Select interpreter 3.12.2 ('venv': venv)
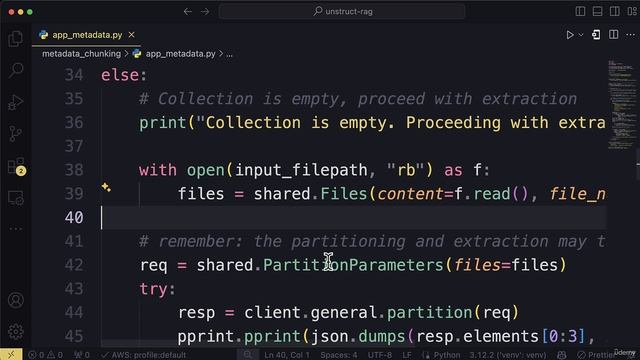Viewport: 640px width, 360px height. [x=507, y=355]
